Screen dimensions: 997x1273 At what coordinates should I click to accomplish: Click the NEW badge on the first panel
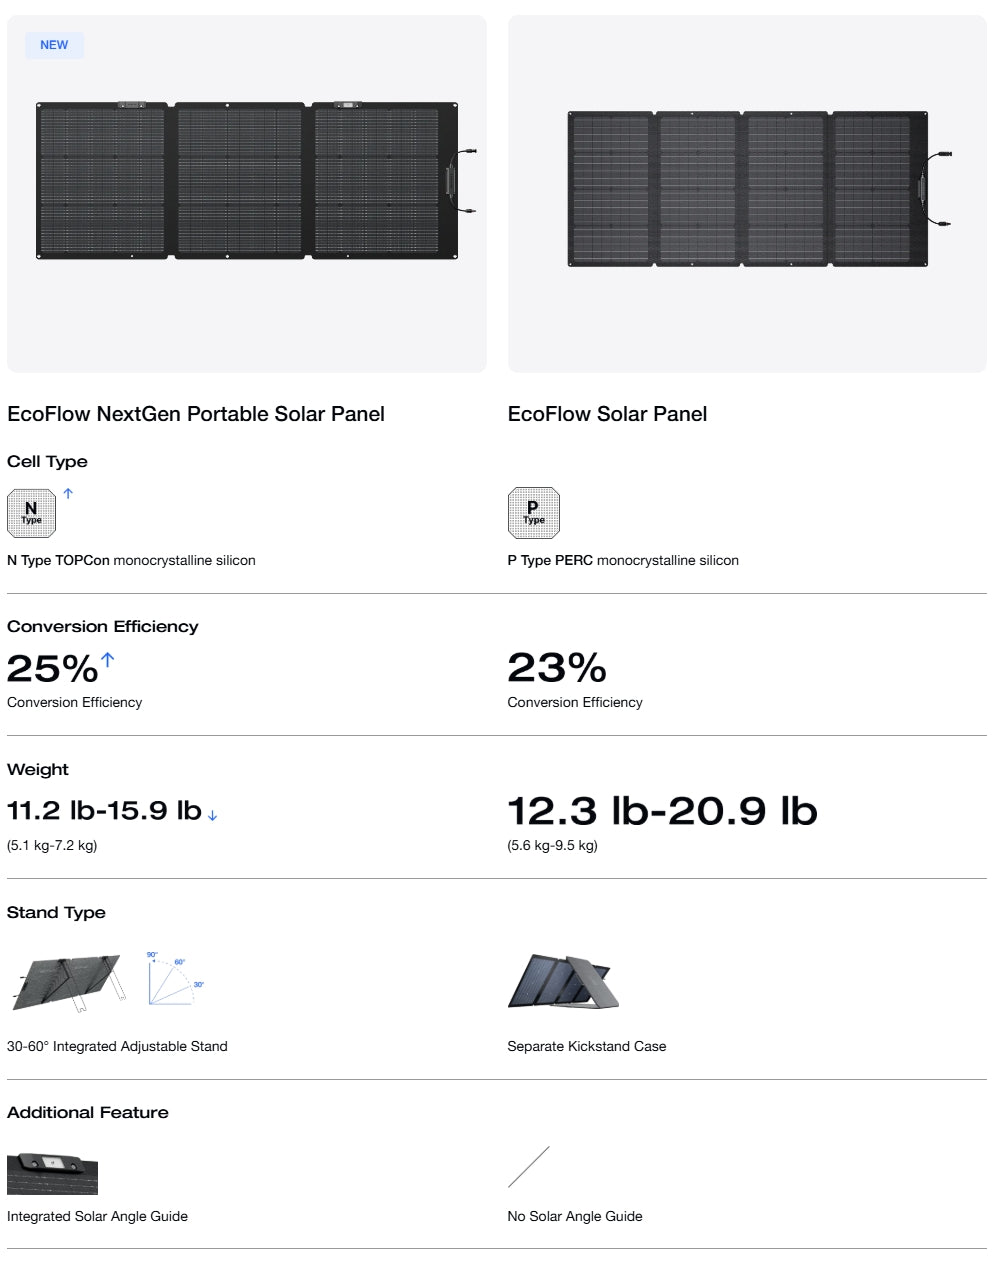coord(54,45)
